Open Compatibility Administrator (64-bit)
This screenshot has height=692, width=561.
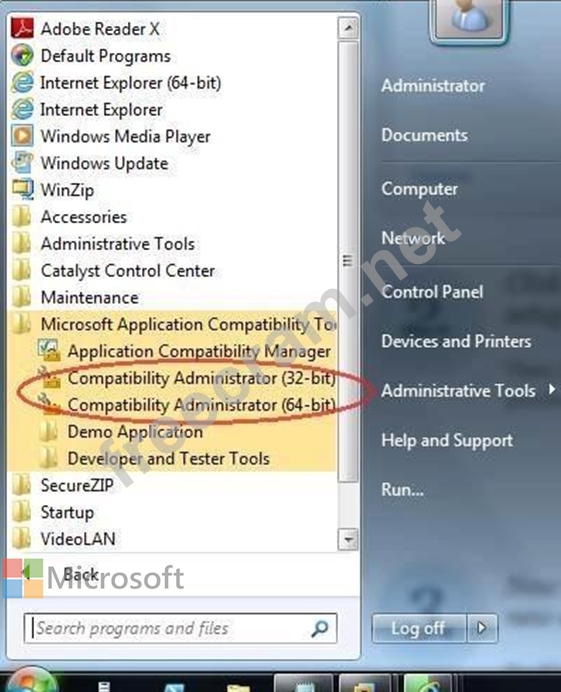(187, 405)
